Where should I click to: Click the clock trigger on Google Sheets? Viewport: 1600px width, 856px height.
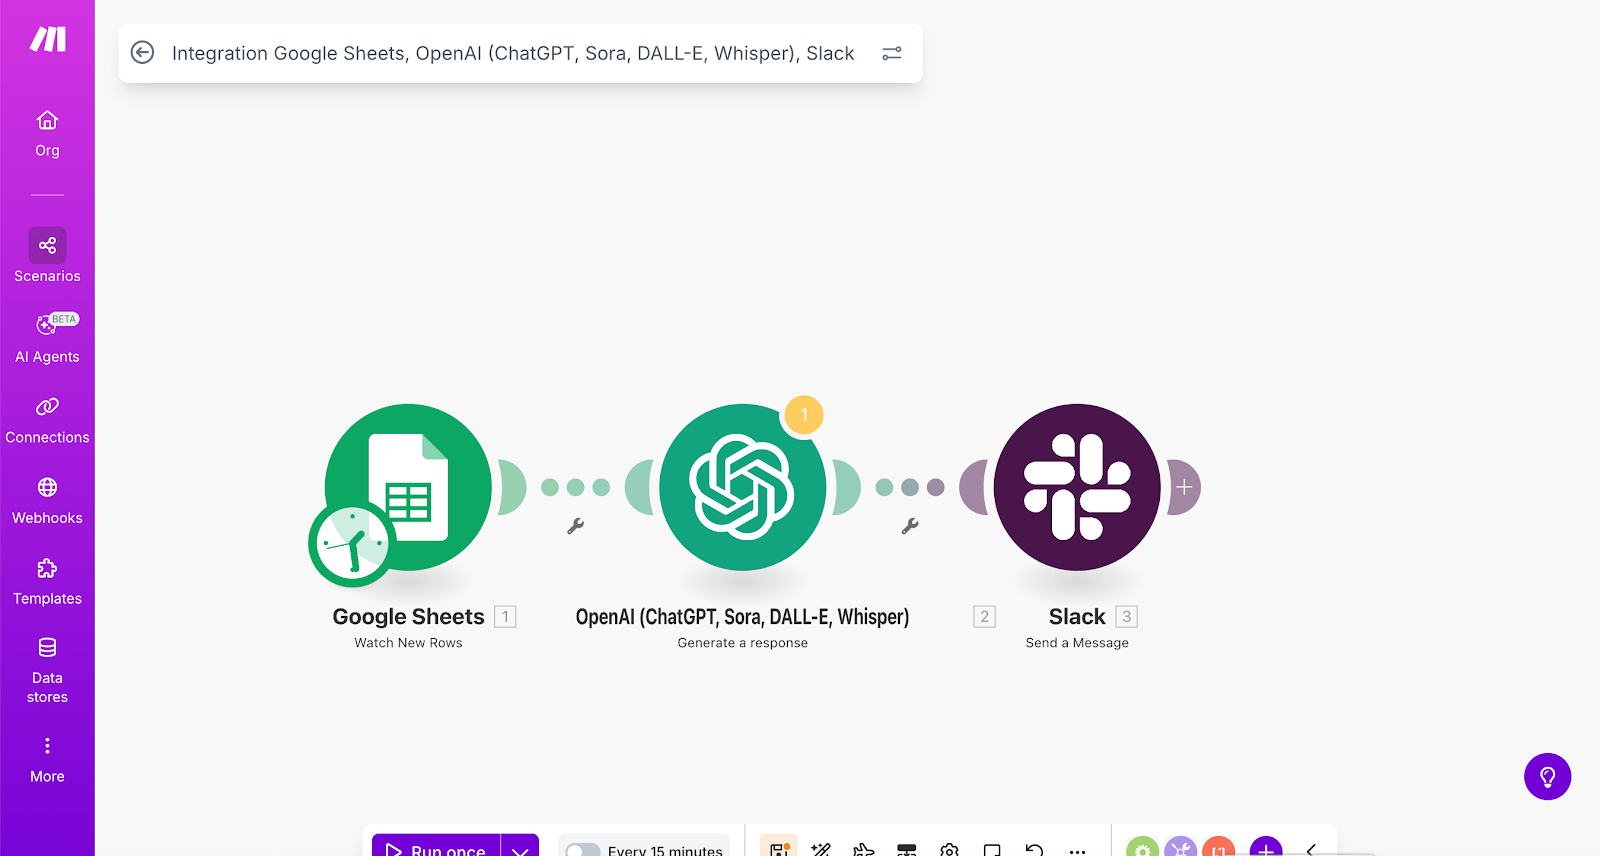pyautogui.click(x=352, y=544)
